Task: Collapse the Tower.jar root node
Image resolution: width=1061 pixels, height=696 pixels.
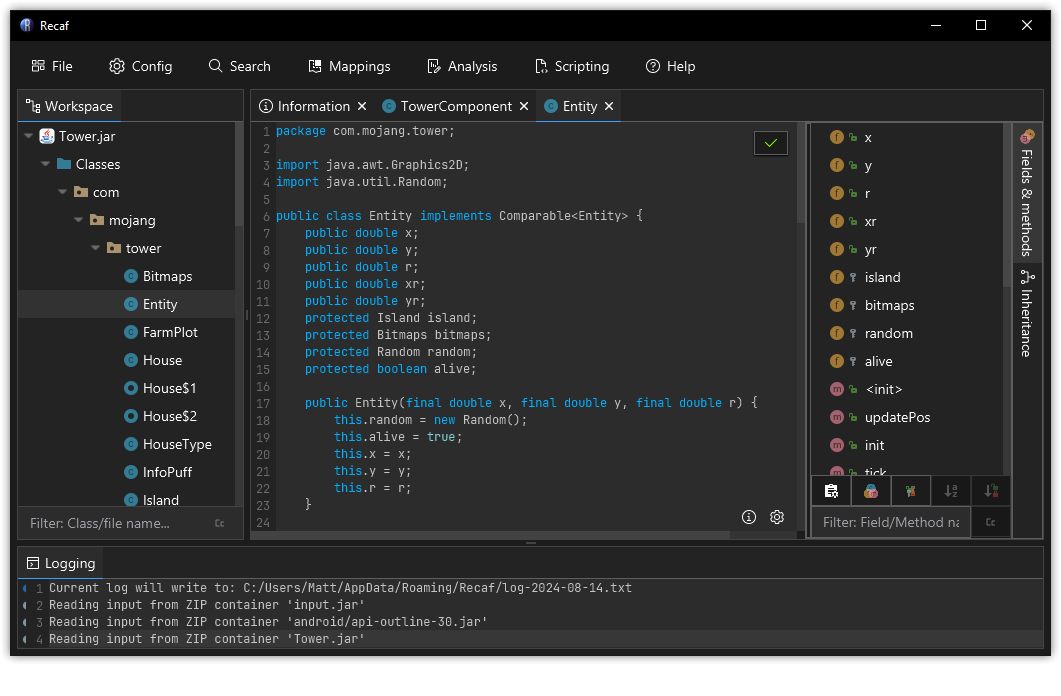Action: point(28,135)
